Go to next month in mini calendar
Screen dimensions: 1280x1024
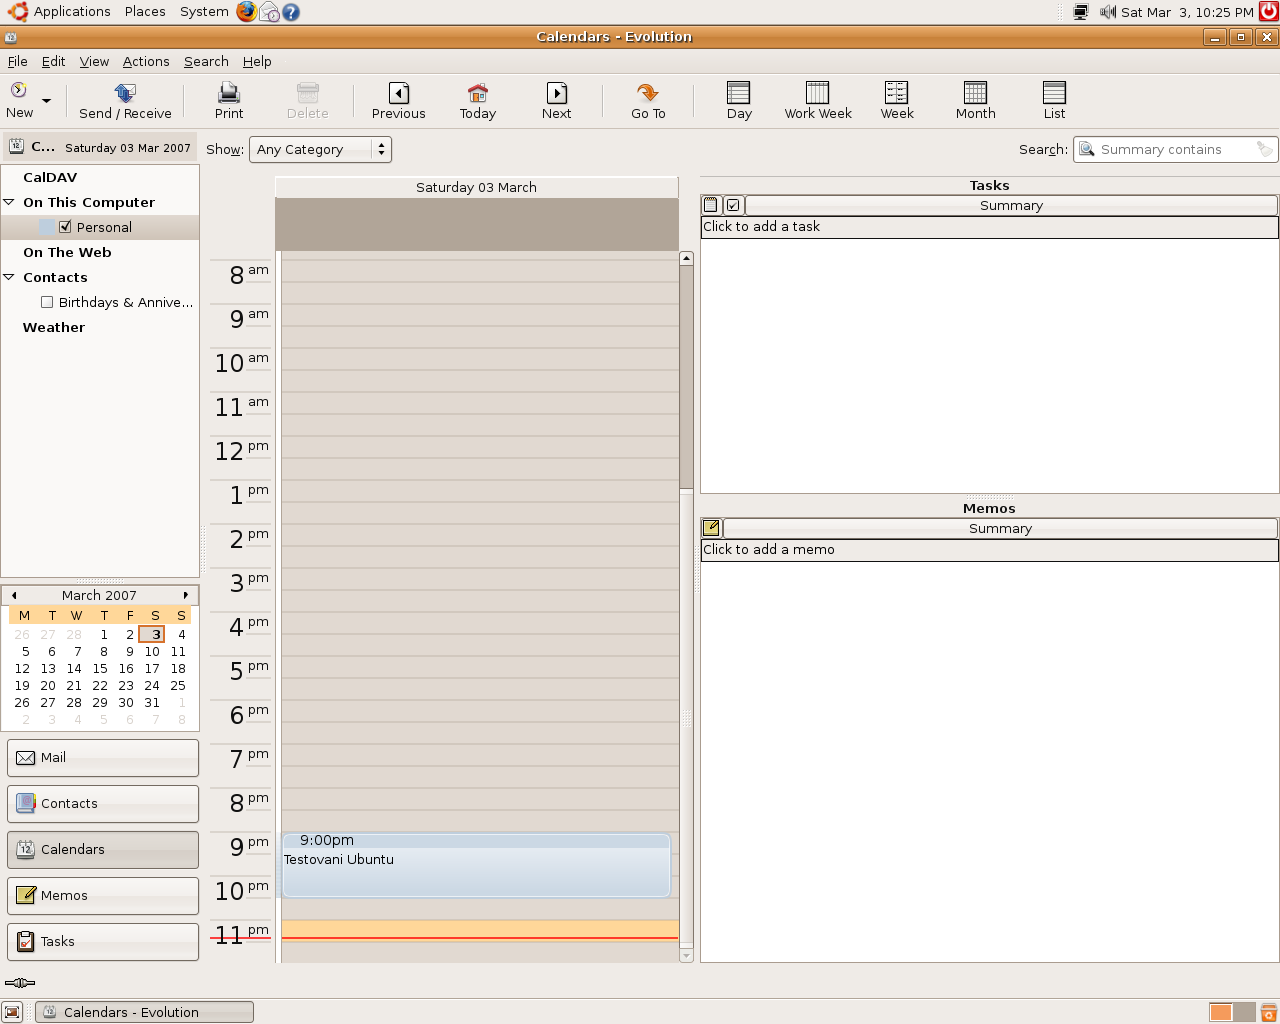tap(186, 595)
